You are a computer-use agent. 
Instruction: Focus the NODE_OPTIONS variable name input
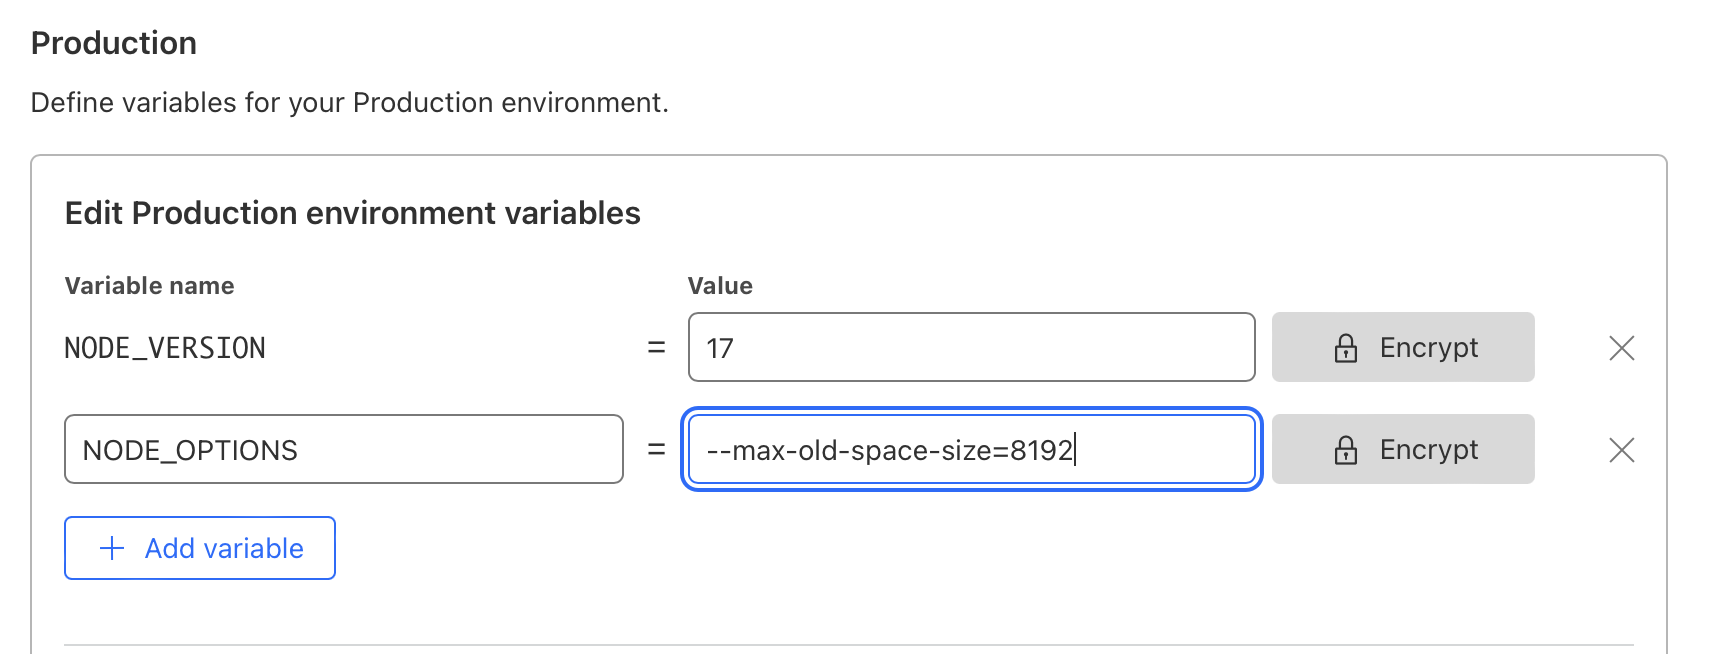(x=343, y=450)
